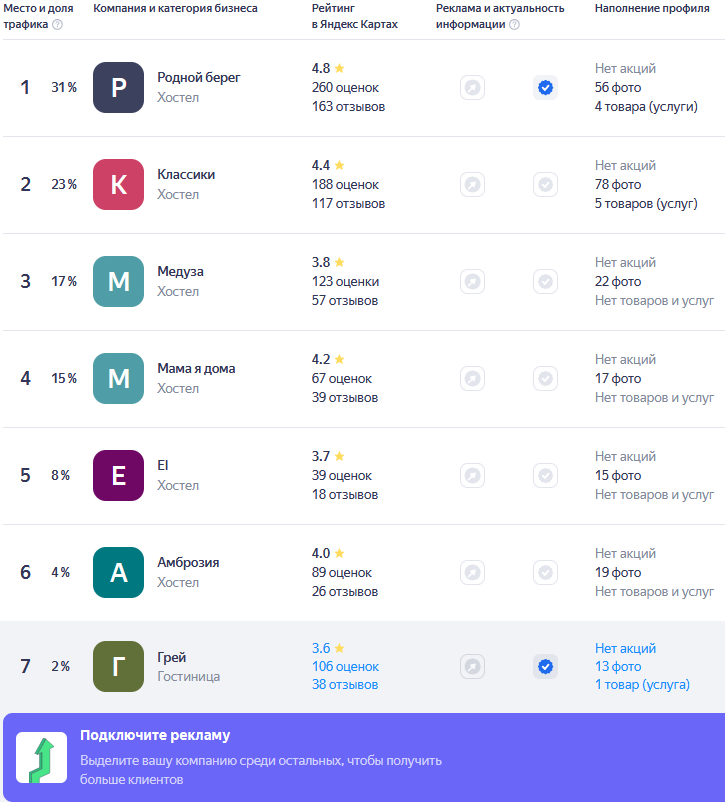Open the 1 товар (услуга) link
The width and height of the screenshot is (725, 802).
(642, 685)
